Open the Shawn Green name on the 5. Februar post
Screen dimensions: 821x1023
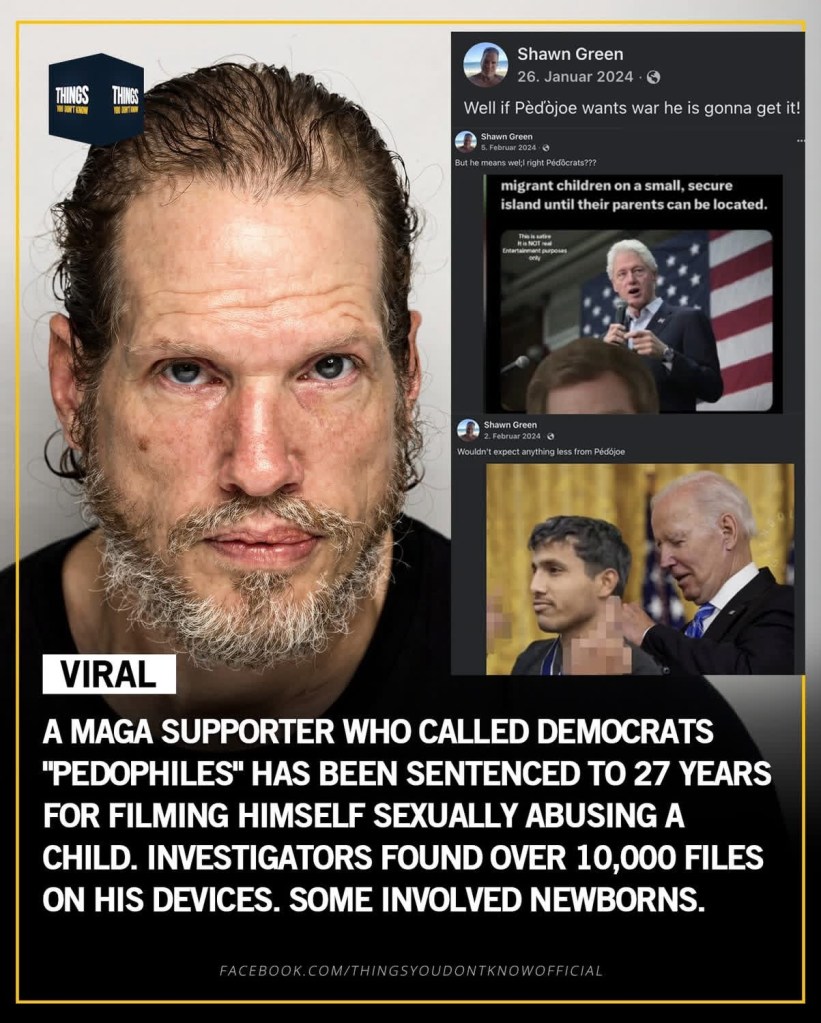coord(506,136)
